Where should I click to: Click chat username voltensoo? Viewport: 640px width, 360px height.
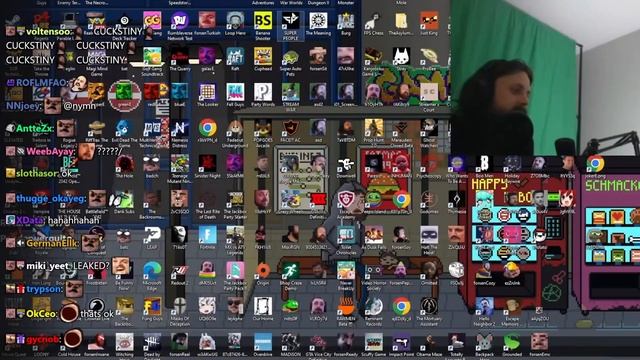pos(48,31)
